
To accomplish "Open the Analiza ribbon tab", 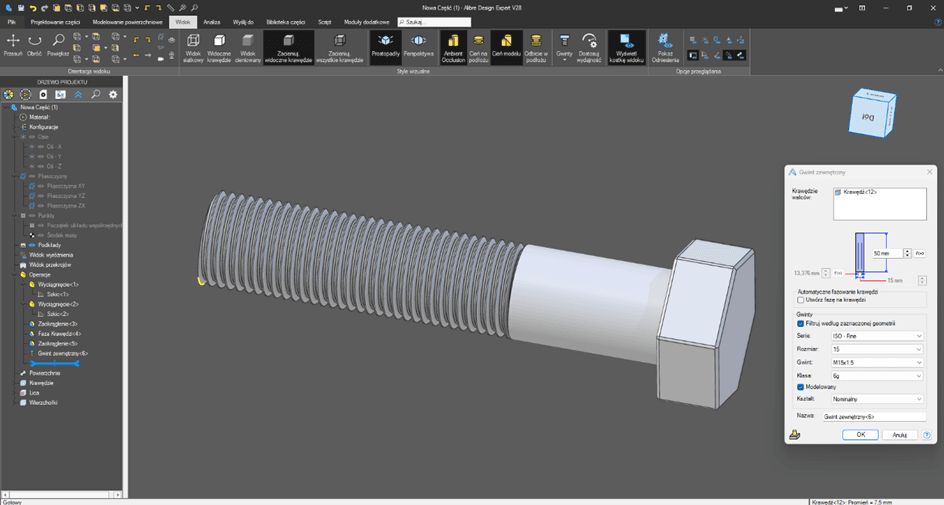I will [212, 21].
